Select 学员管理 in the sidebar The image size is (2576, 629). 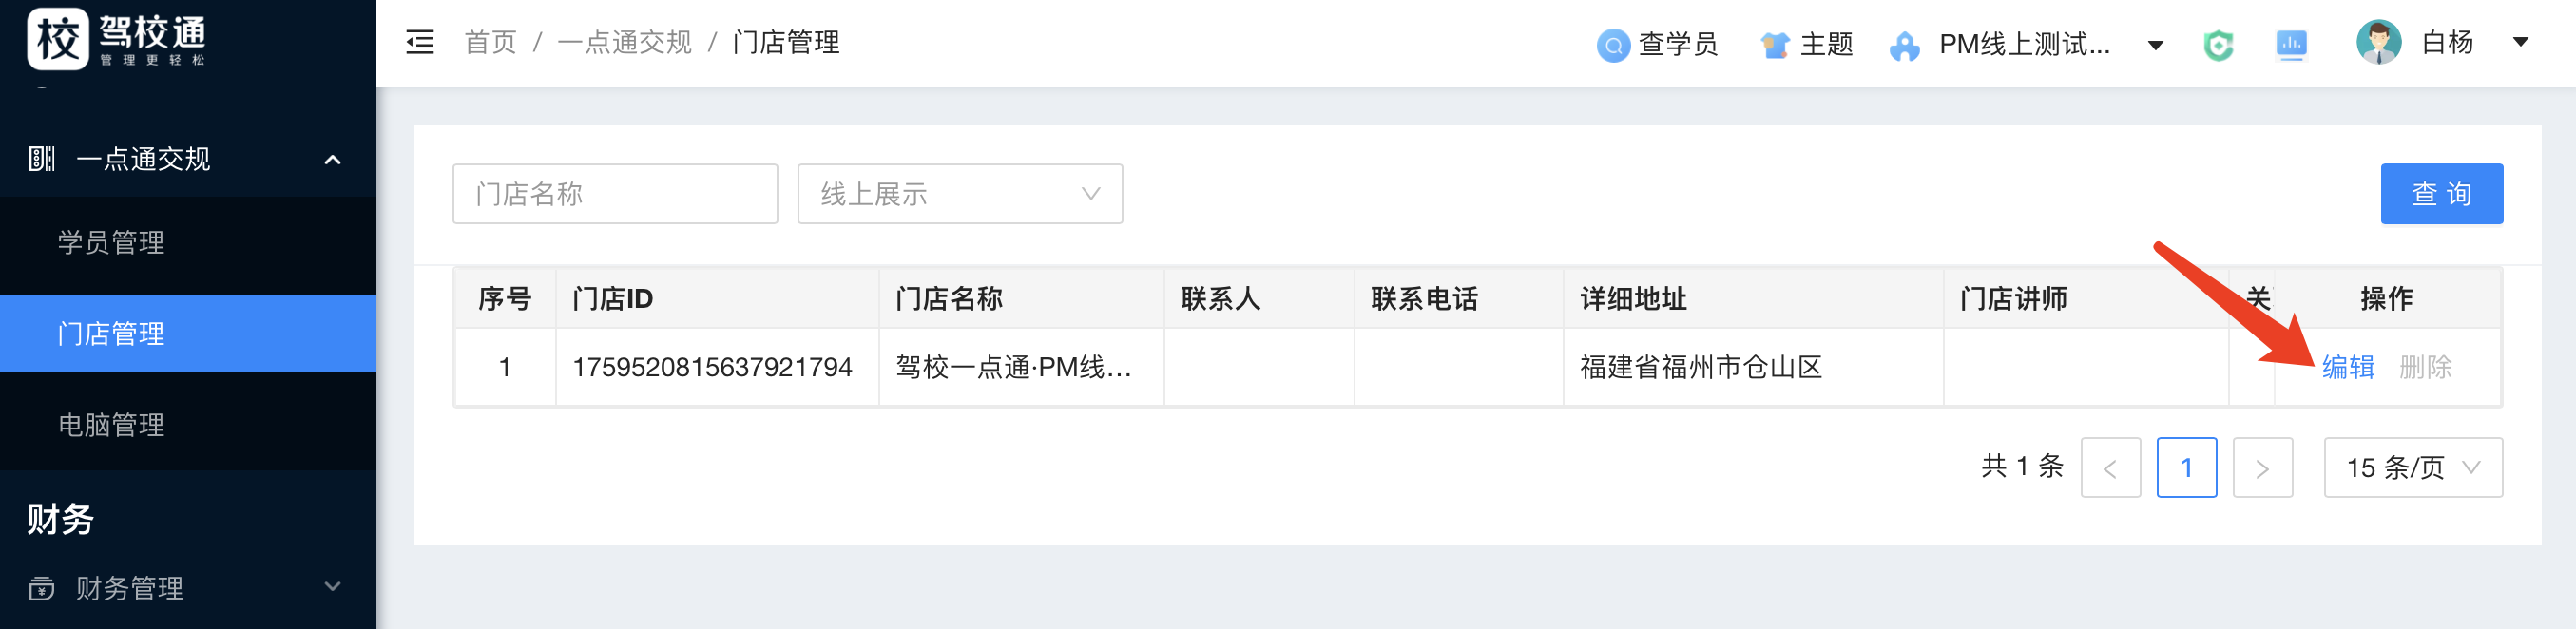[x=111, y=243]
